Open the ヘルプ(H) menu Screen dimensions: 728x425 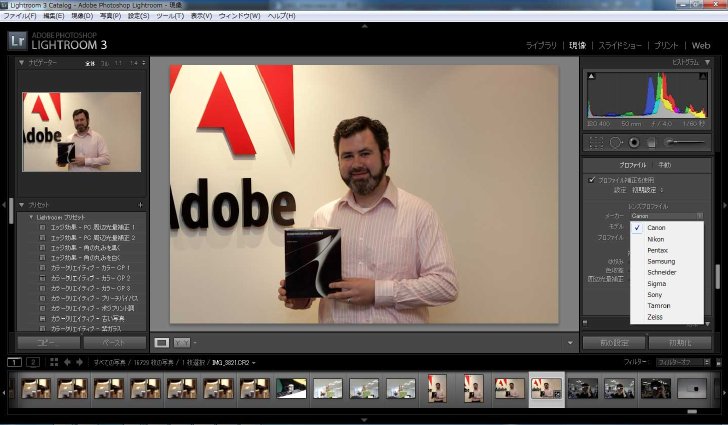281,16
